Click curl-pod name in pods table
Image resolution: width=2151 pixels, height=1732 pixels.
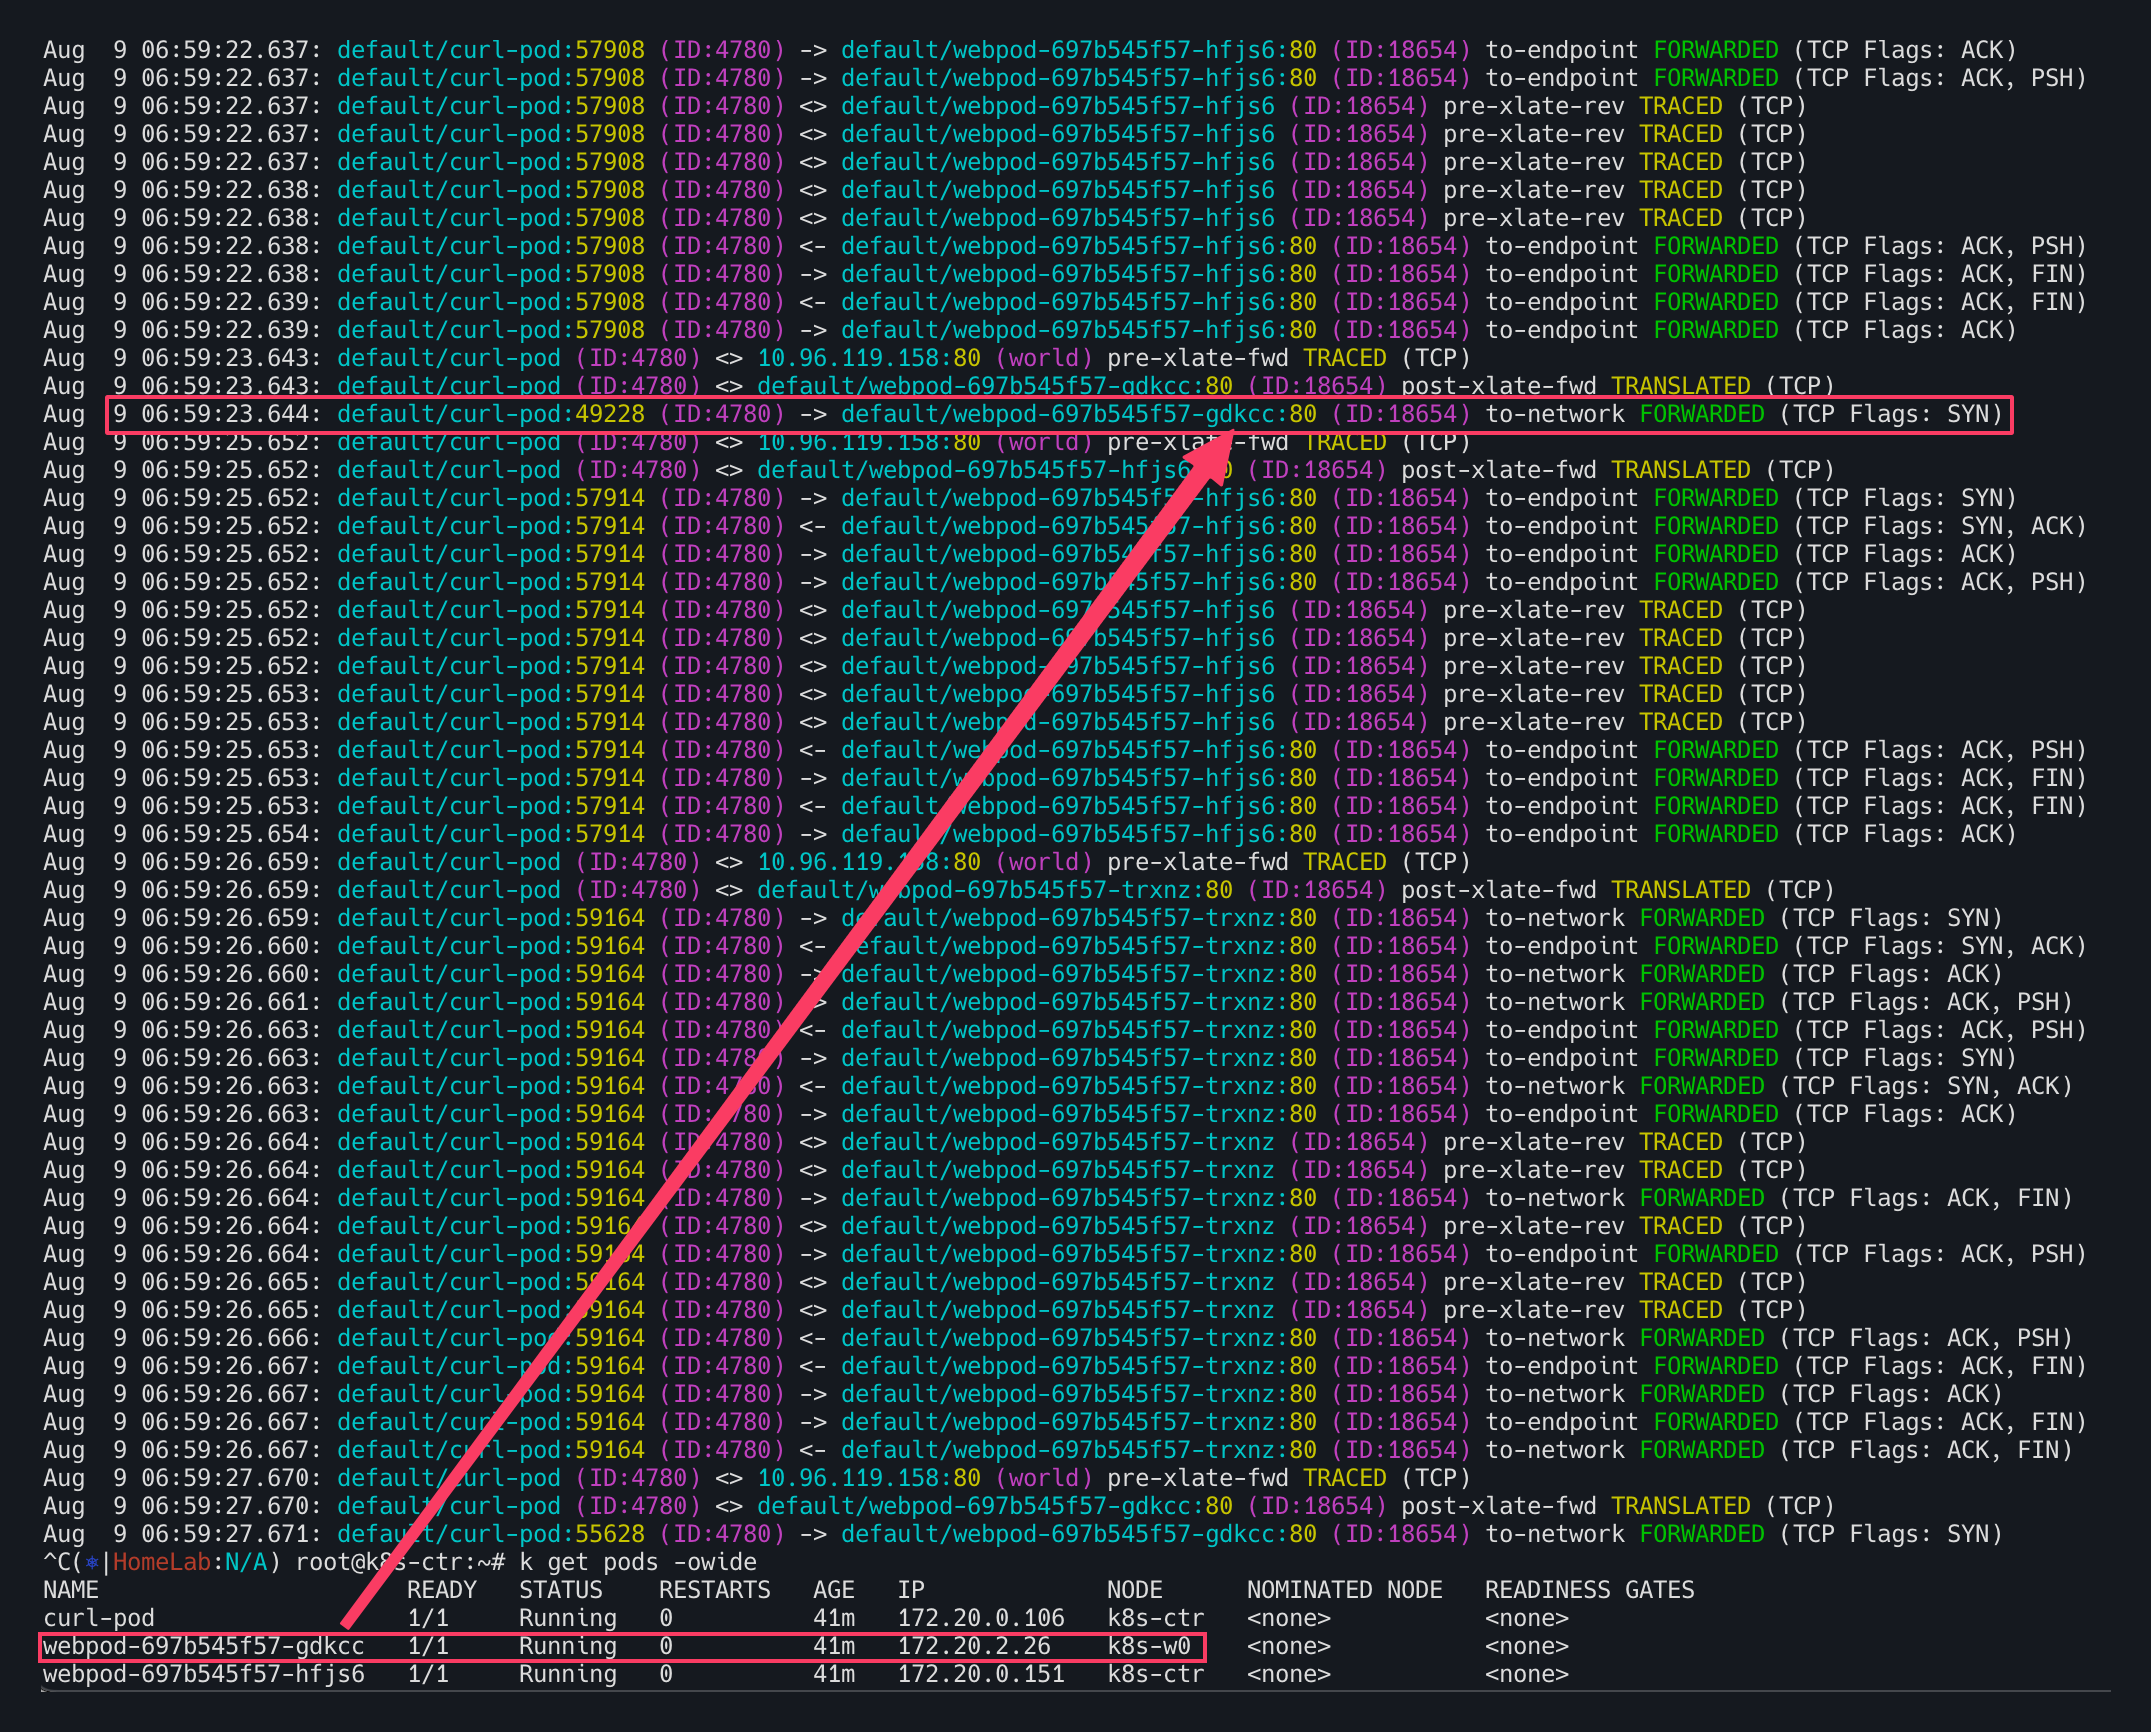tap(99, 1618)
